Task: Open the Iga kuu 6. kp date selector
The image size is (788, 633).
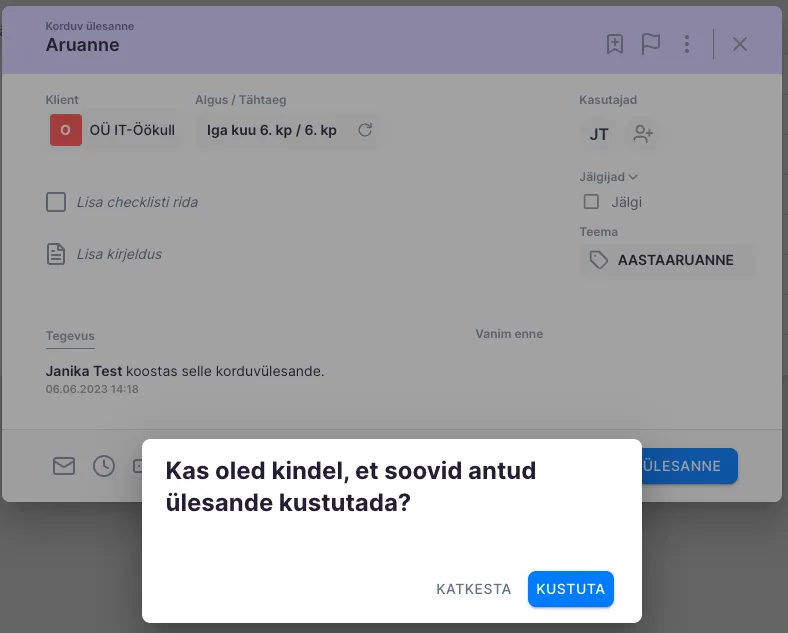Action: click(271, 130)
